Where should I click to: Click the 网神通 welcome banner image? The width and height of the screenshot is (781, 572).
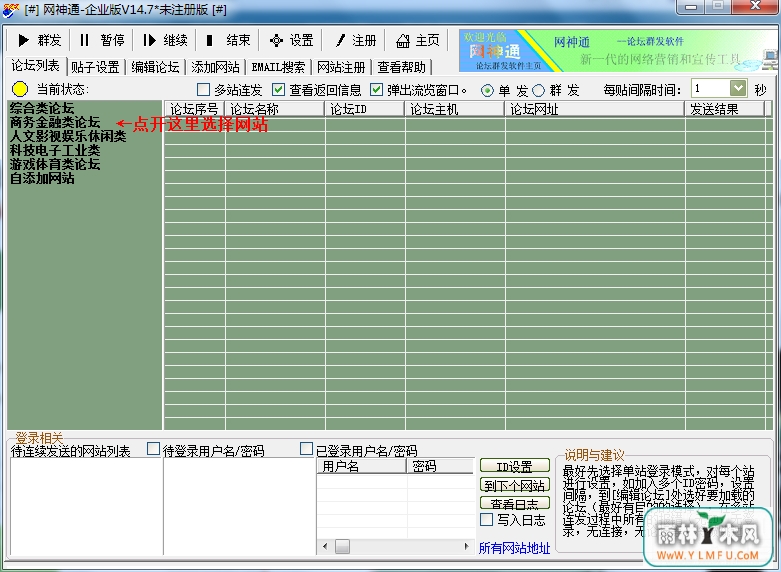pyautogui.click(x=618, y=51)
